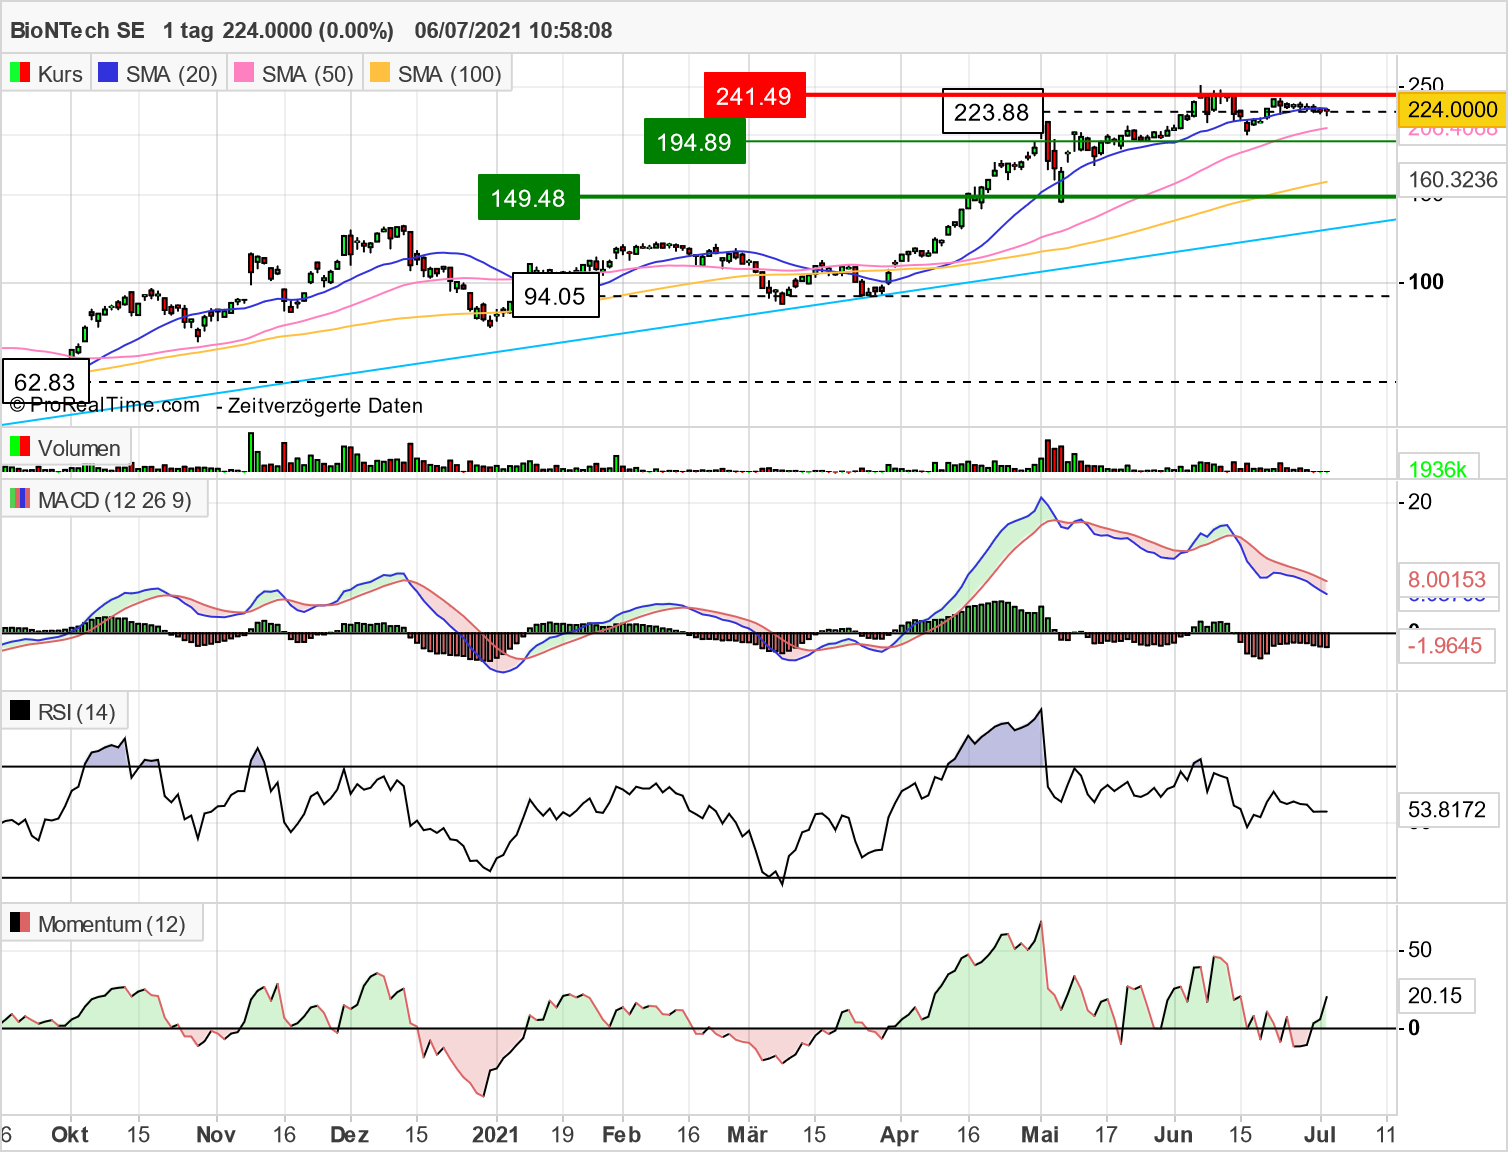
Task: Toggle the Volumen legend entry
Action: [x=80, y=448]
